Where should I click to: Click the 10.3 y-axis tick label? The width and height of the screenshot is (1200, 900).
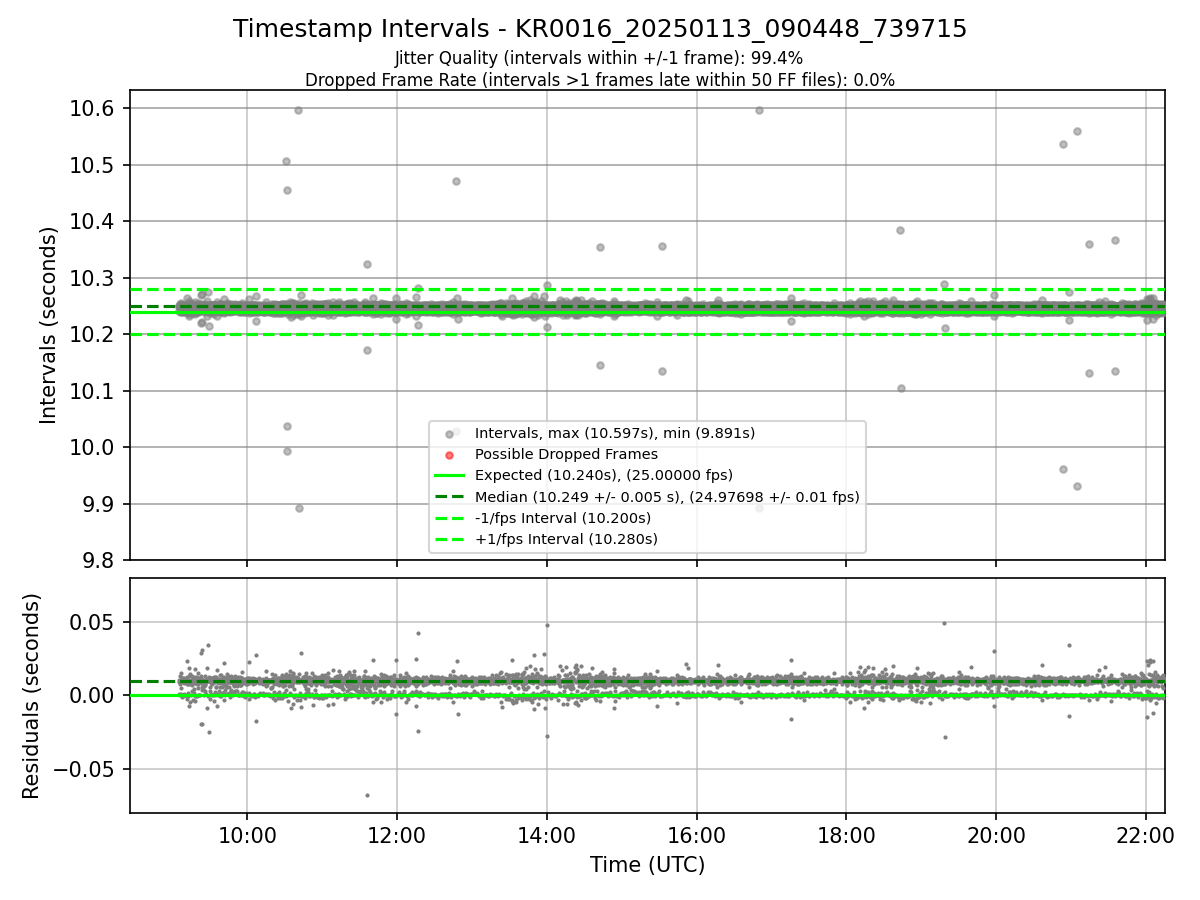pos(94,278)
